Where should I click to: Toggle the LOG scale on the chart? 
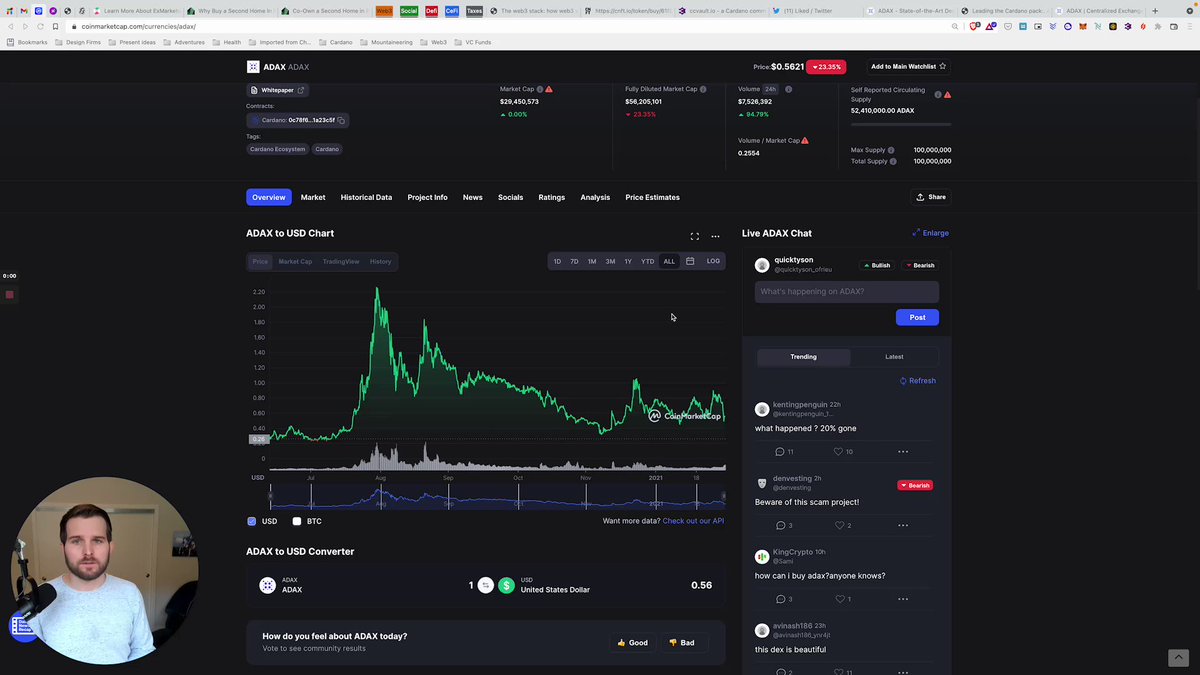pyautogui.click(x=713, y=261)
